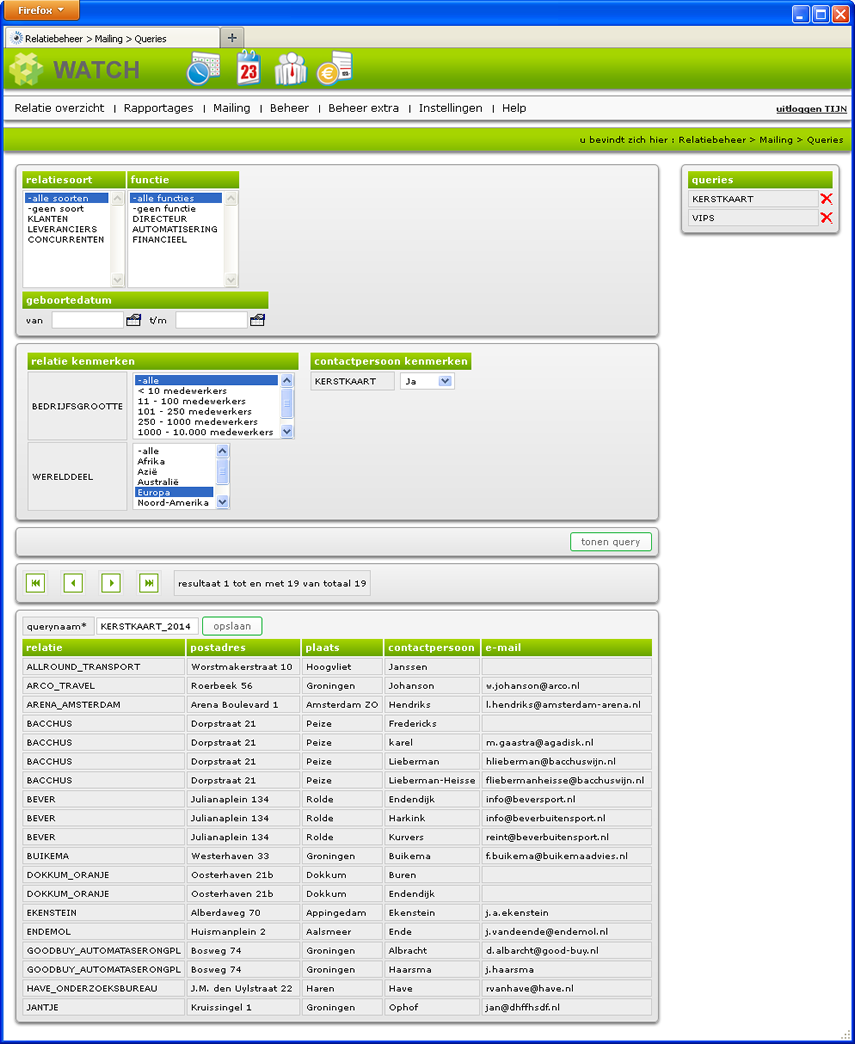Image resolution: width=855 pixels, height=1044 pixels.
Task: Go to first results page
Action: (35, 583)
